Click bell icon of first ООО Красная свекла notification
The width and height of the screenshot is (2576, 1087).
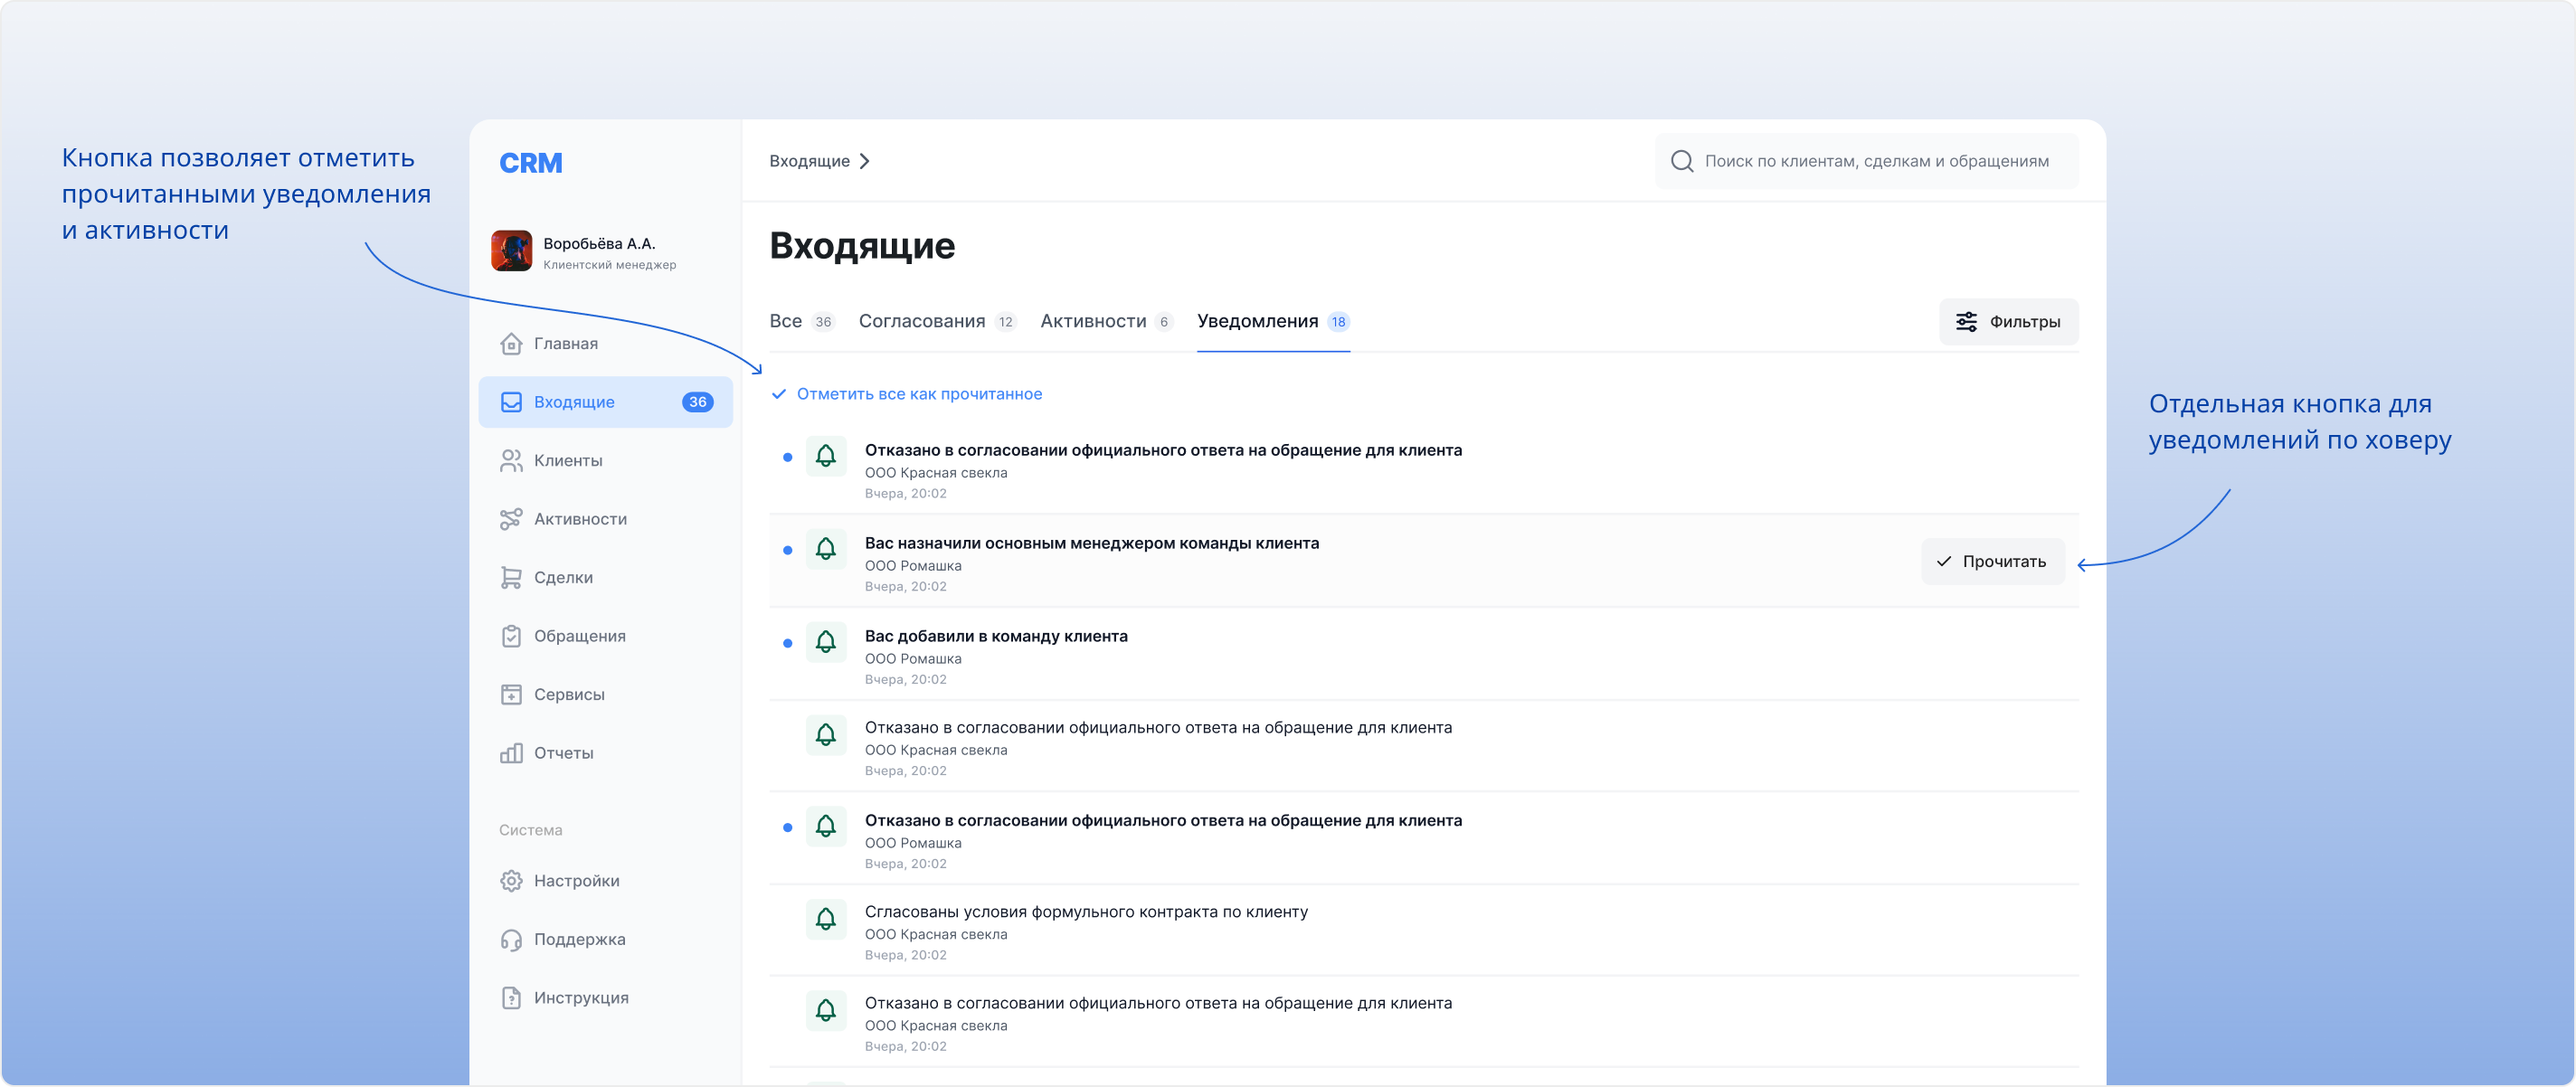pyautogui.click(x=826, y=457)
